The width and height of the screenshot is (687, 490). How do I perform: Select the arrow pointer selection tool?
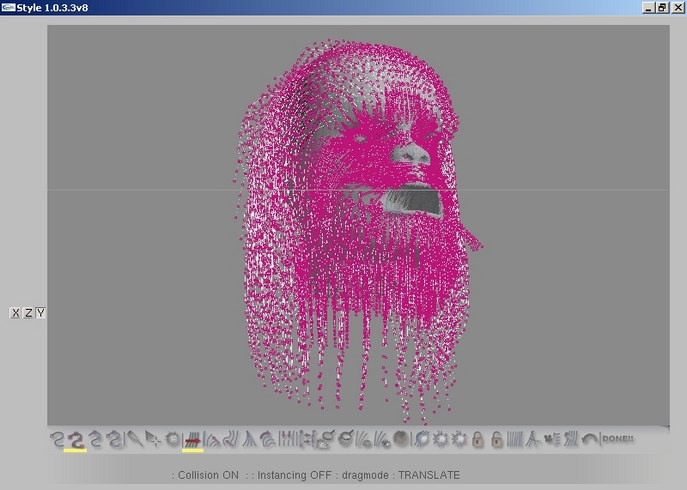point(153,439)
